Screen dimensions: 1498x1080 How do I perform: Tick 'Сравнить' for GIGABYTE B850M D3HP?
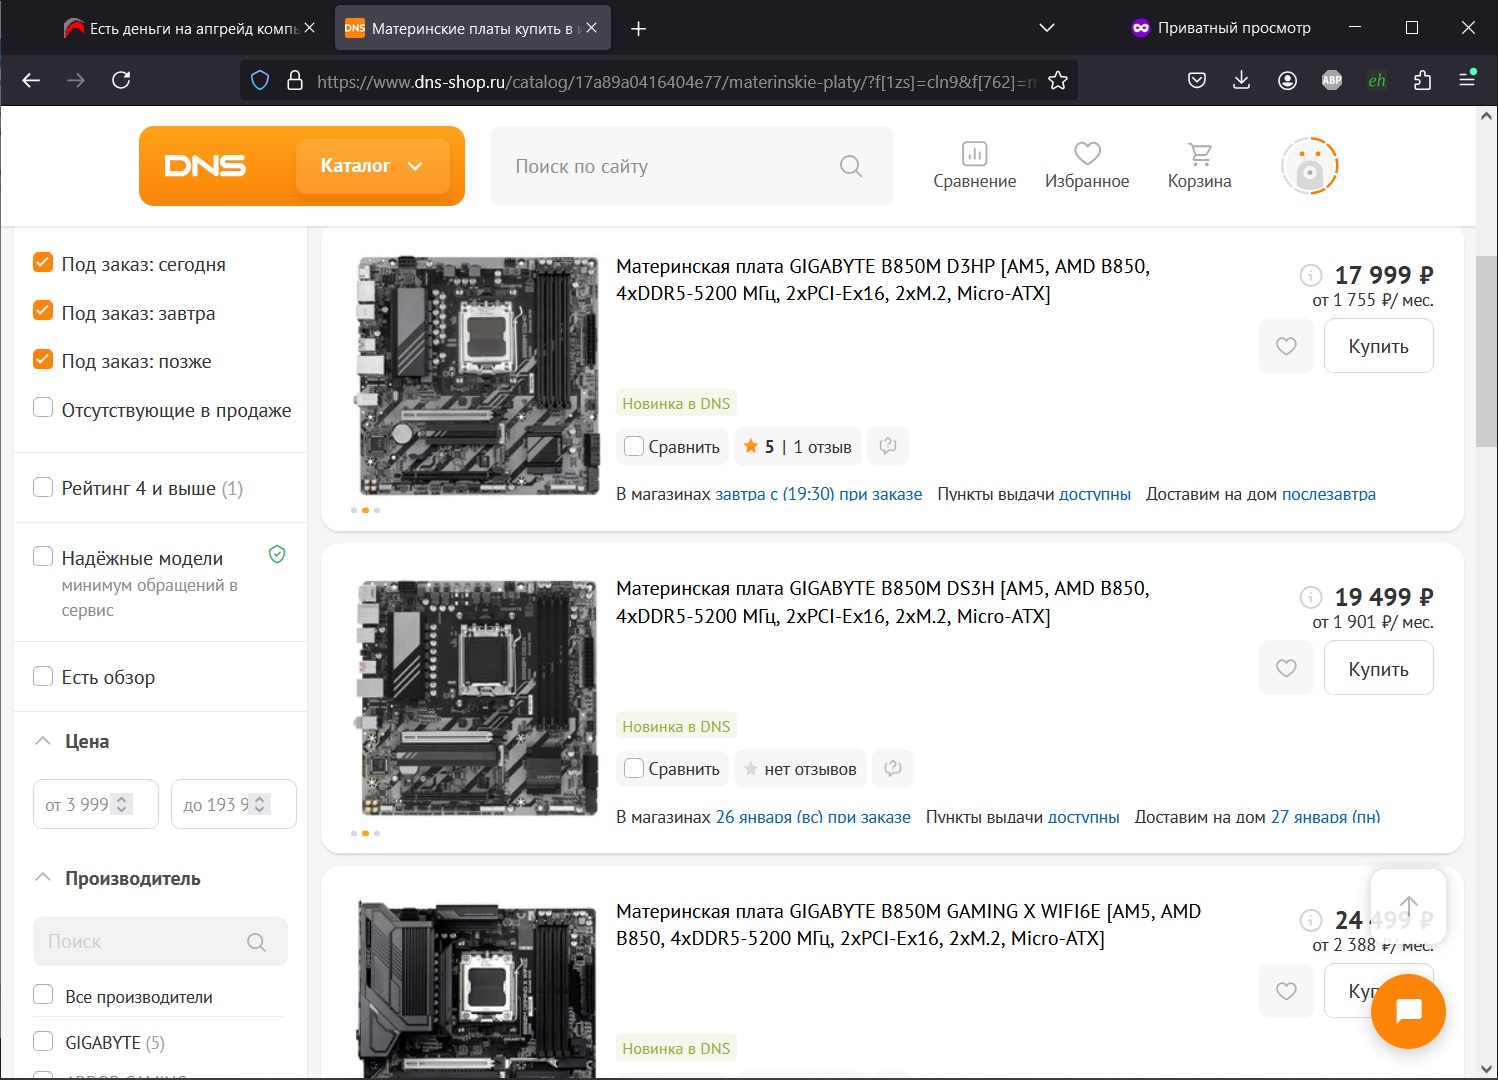(x=634, y=446)
